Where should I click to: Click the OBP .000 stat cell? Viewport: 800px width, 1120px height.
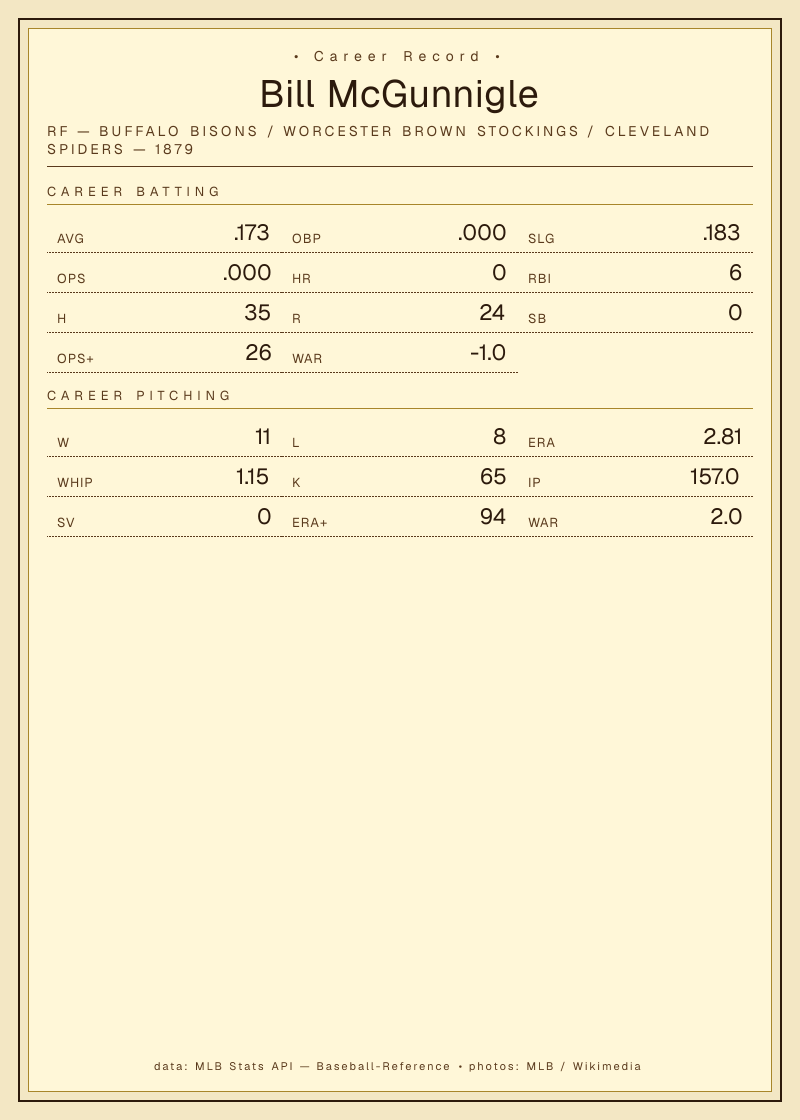400,233
